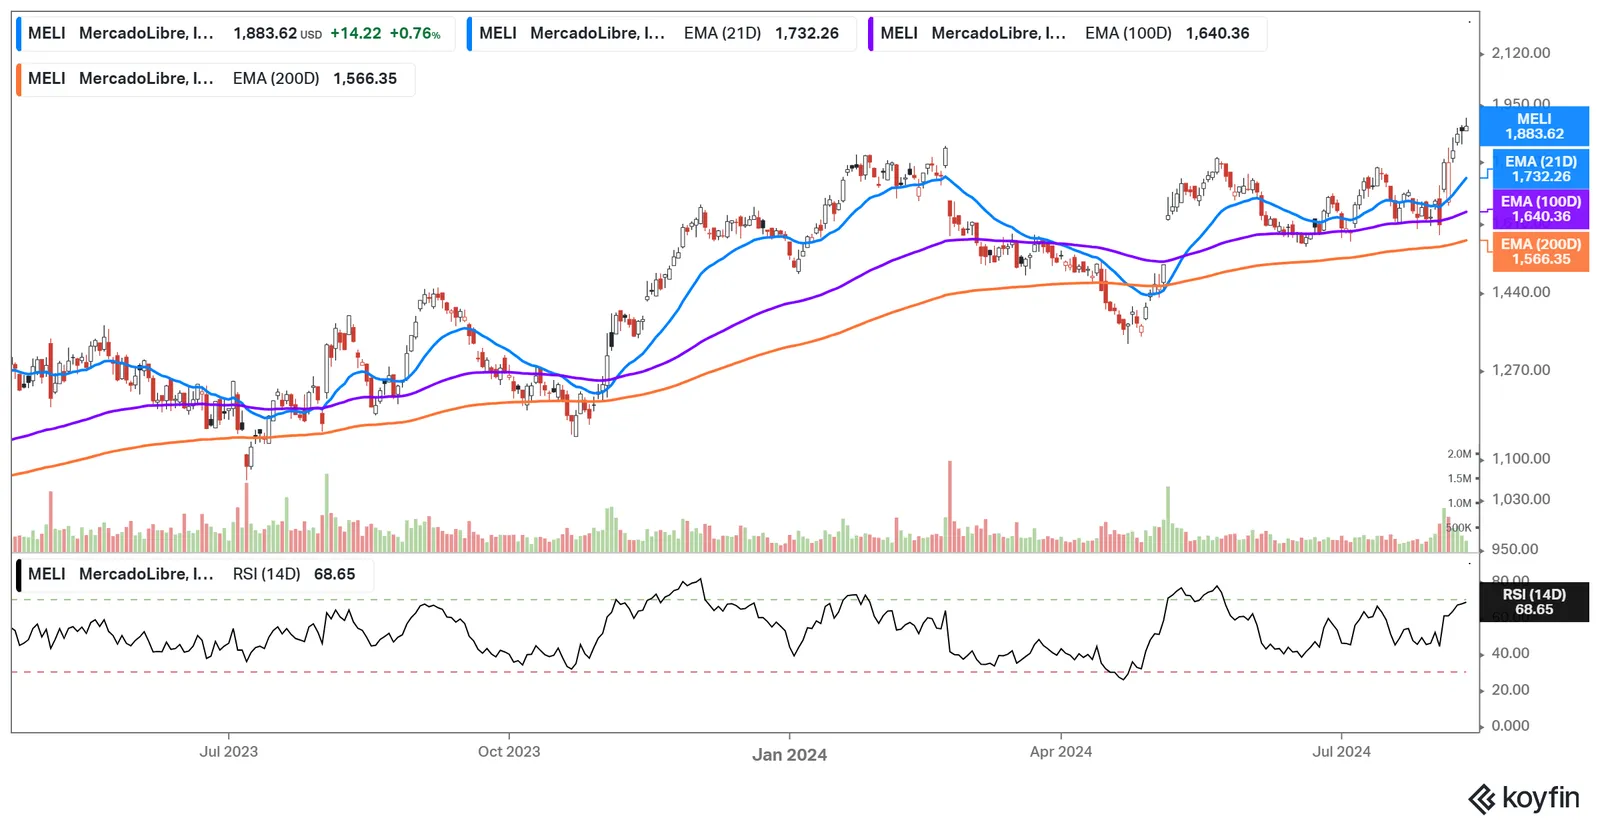This screenshot has width=1600, height=826.
Task: Select the "EMA (21D)" text in top legend
Action: coord(722,33)
